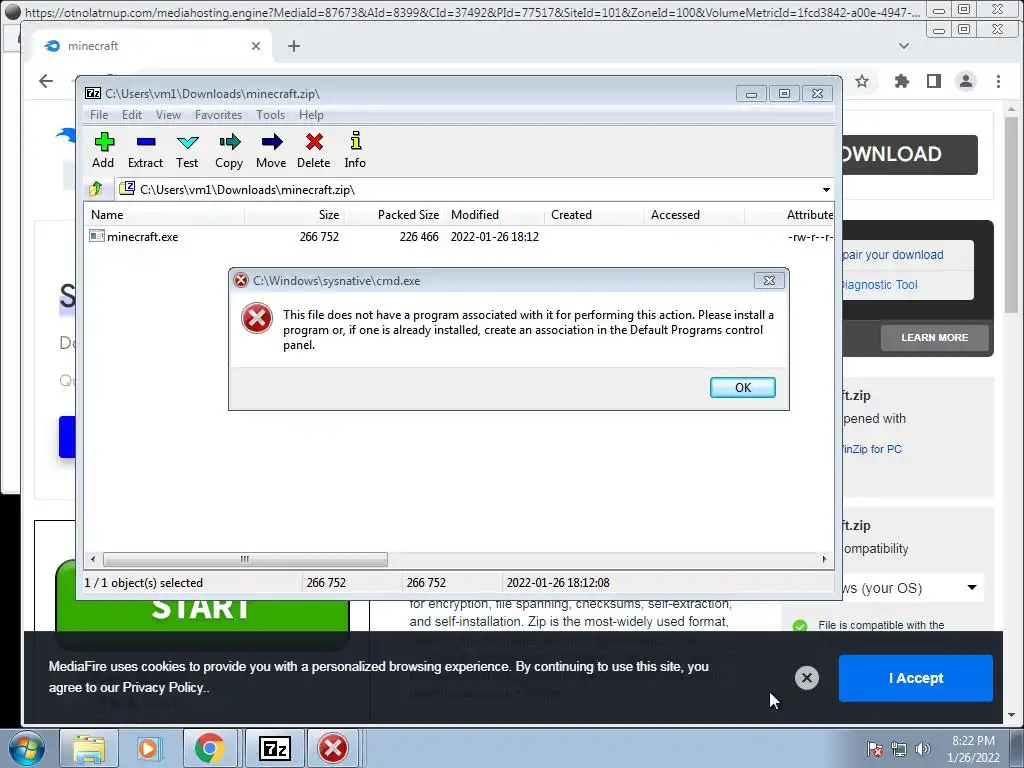
Task: Open the File menu in 7-Zip
Action: (x=99, y=115)
